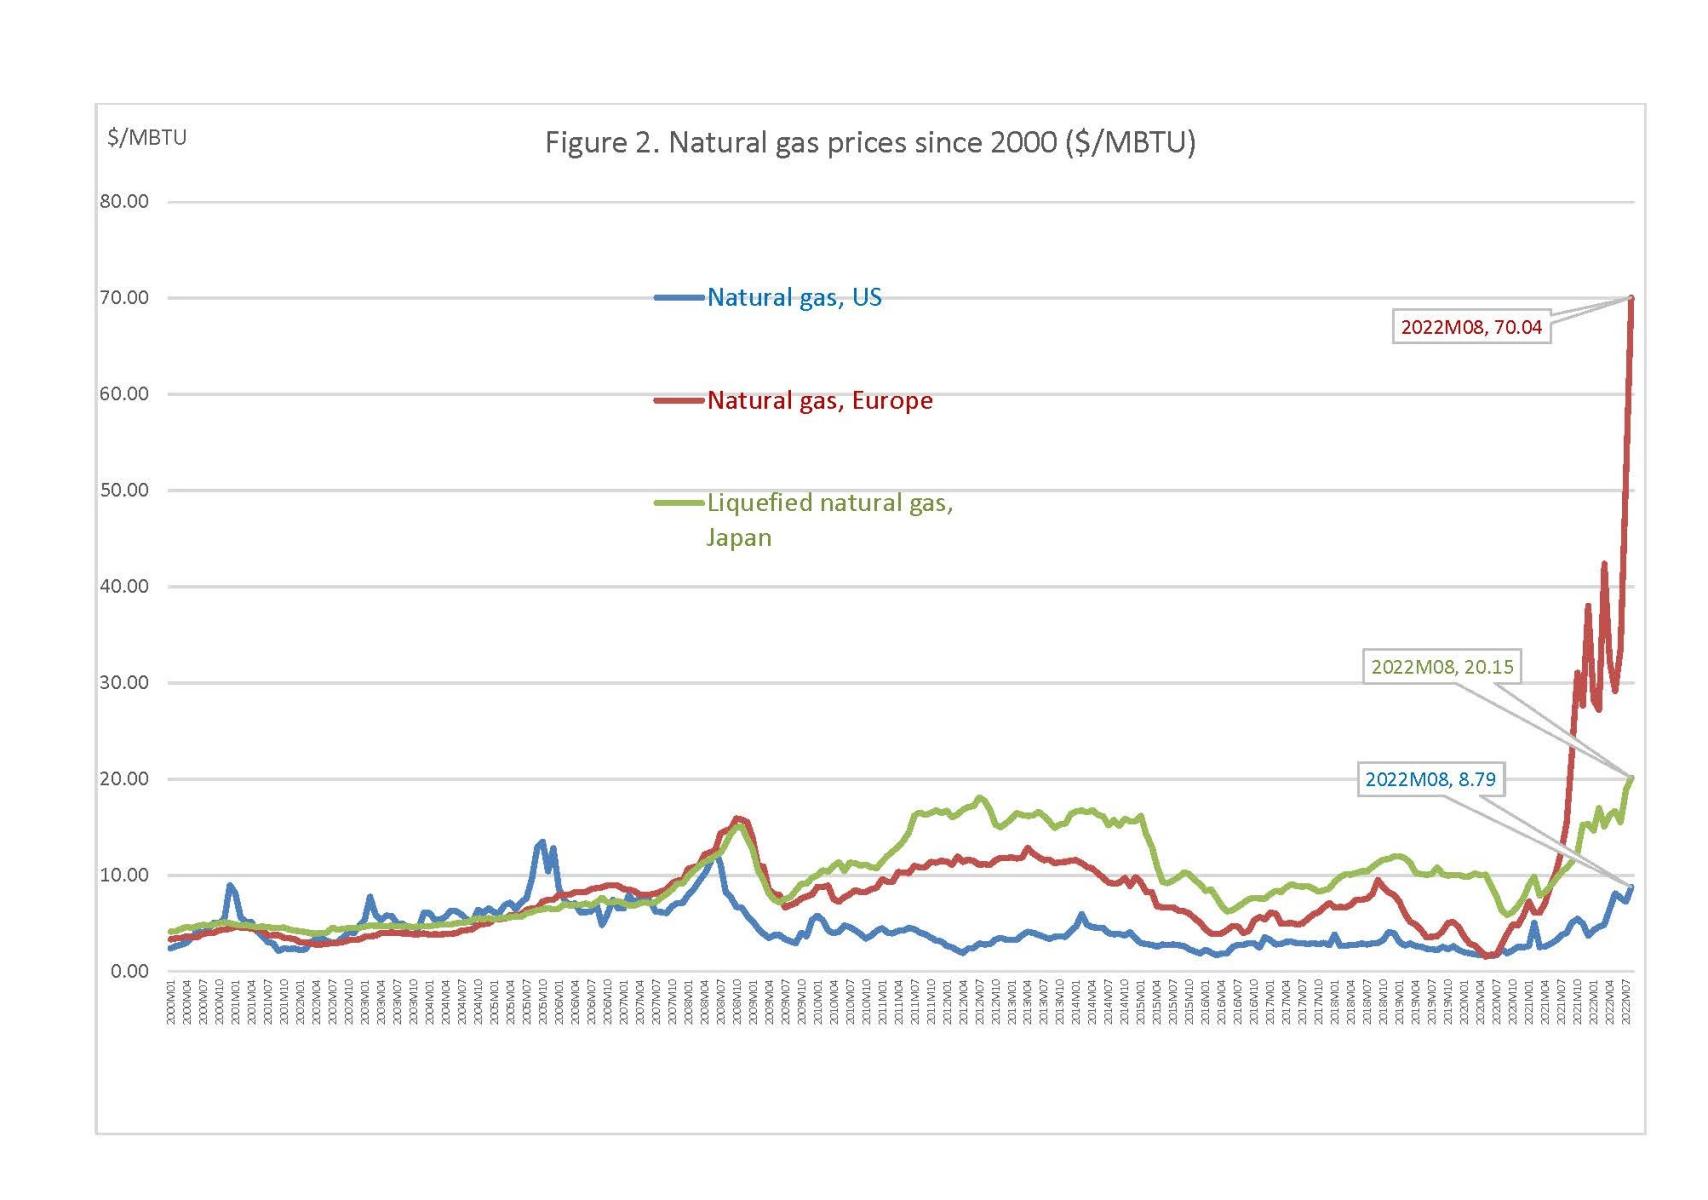Image resolution: width=1708 pixels, height=1200 pixels.
Task: Click the Europe gas peak point at 70.04
Action: click(x=1632, y=298)
